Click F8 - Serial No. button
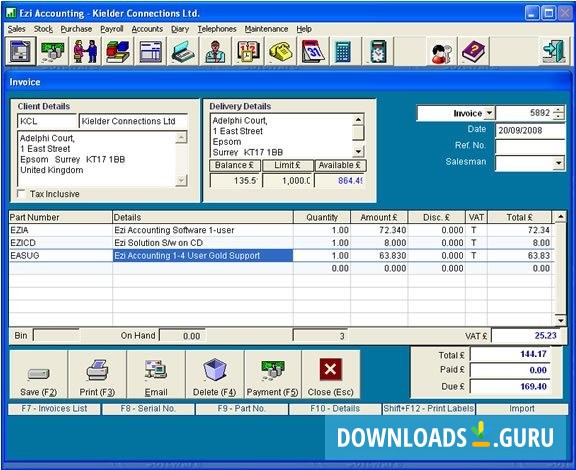 [x=148, y=409]
